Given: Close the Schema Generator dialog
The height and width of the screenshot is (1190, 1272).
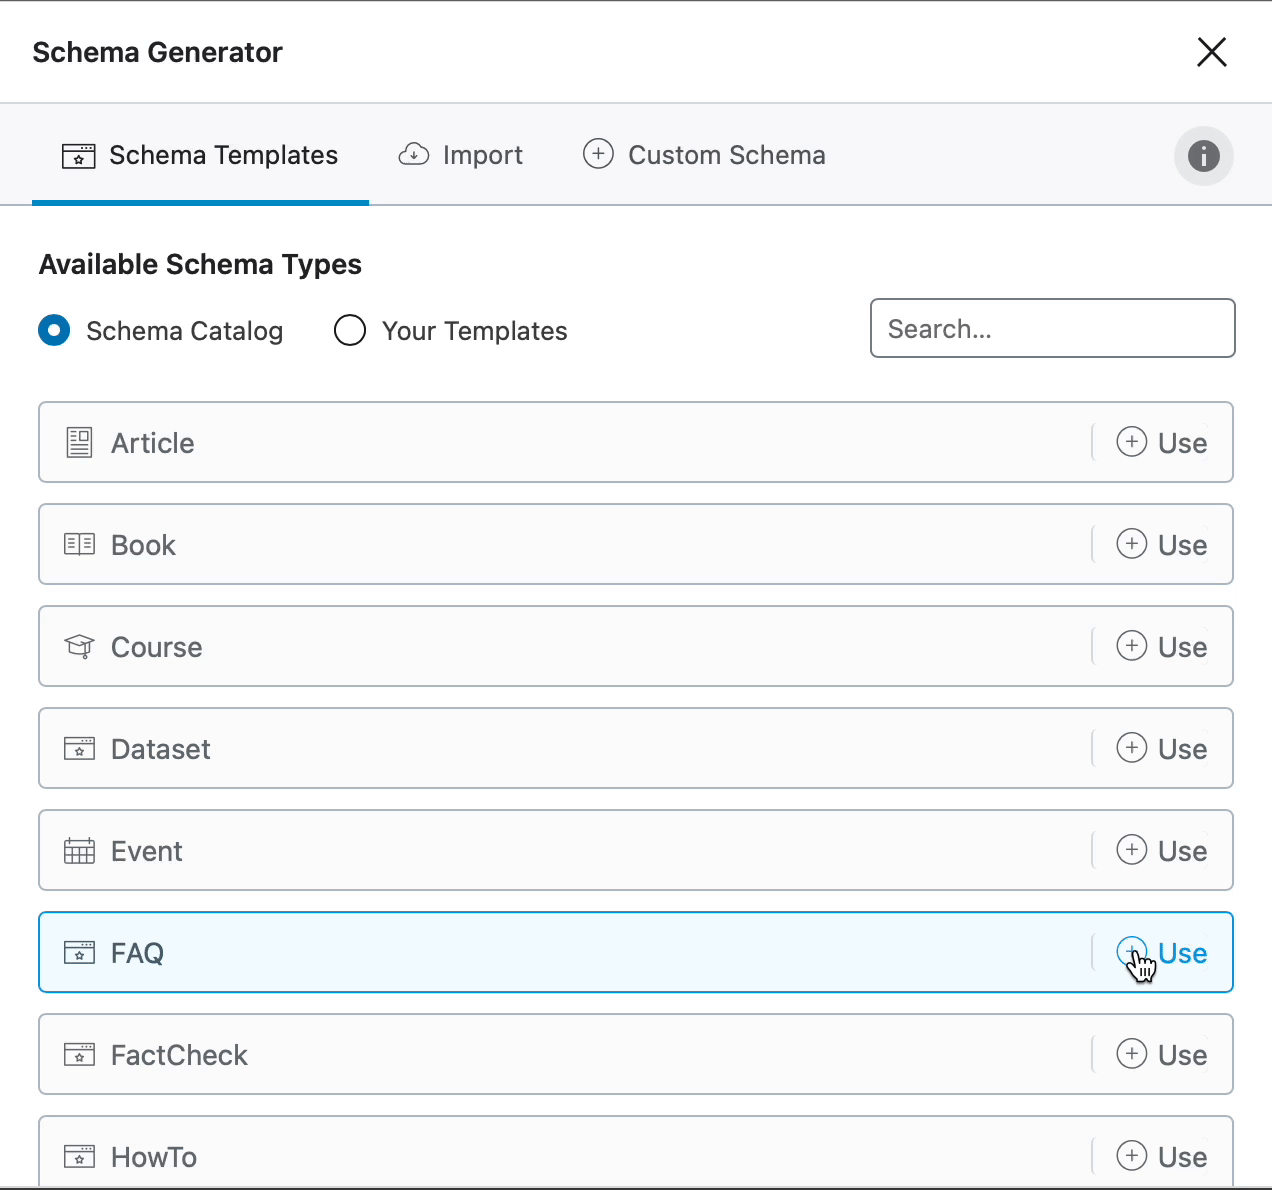Looking at the screenshot, I should click(1211, 52).
